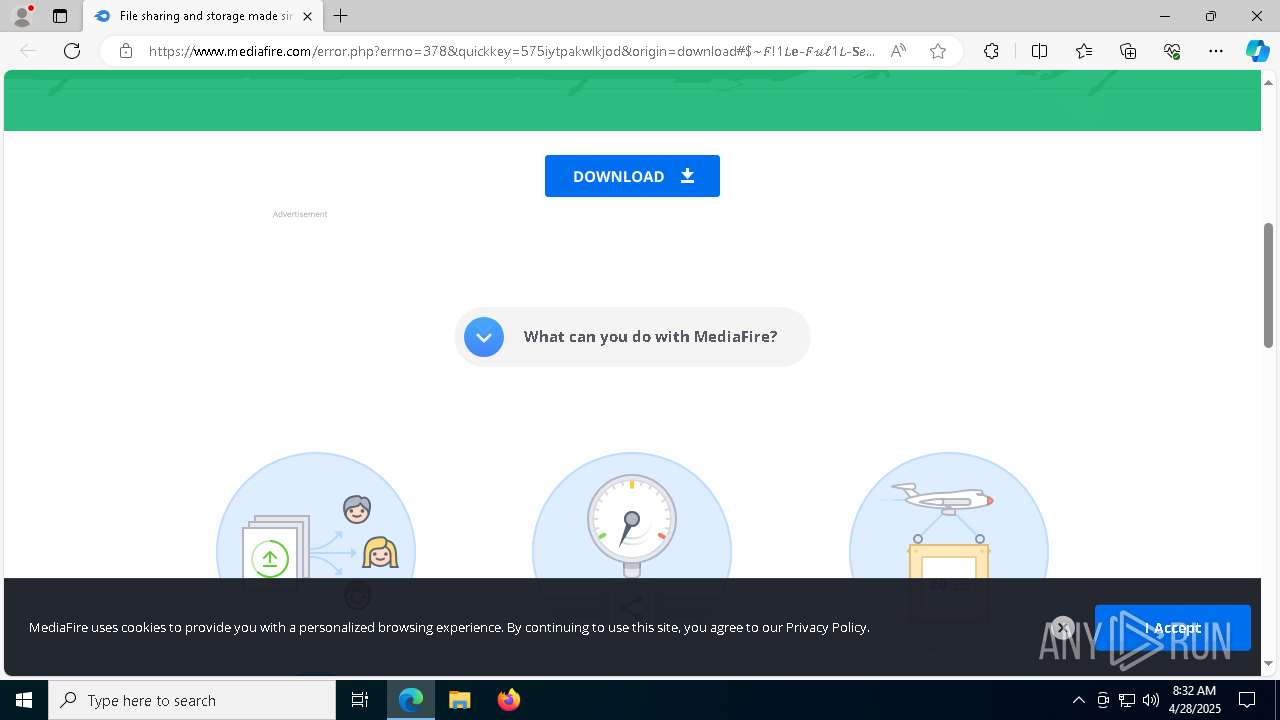
Task: Focus the address bar URL
Action: pyautogui.click(x=511, y=51)
